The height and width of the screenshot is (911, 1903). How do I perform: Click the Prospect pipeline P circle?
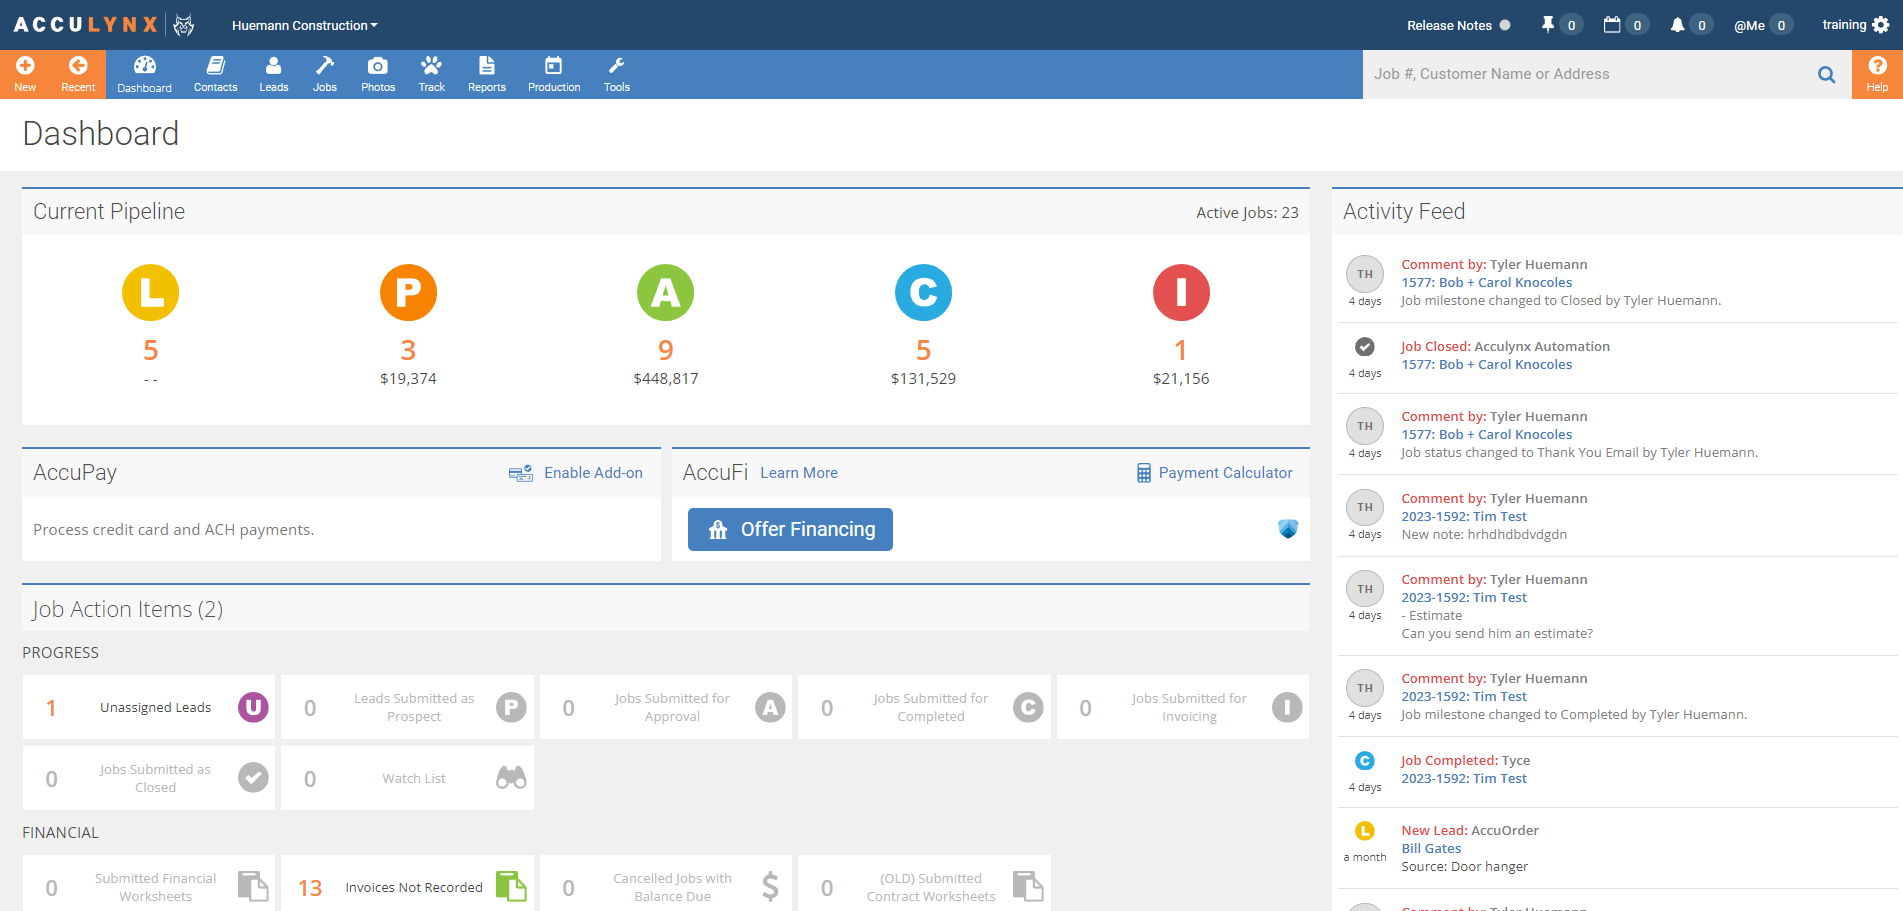click(x=408, y=292)
